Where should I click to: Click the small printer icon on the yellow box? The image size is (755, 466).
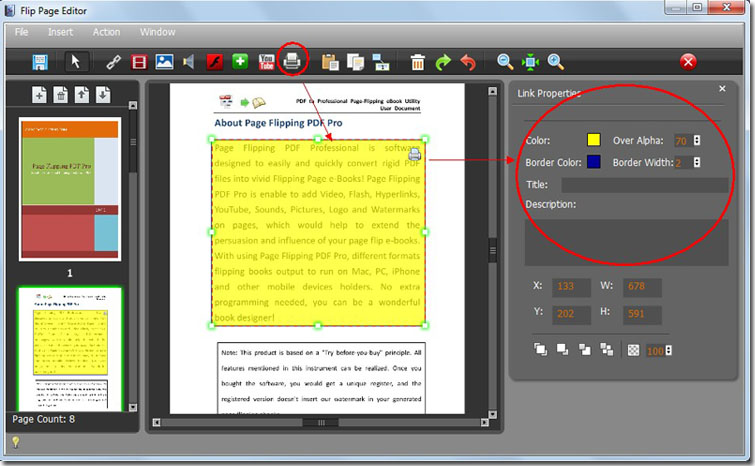(x=414, y=154)
